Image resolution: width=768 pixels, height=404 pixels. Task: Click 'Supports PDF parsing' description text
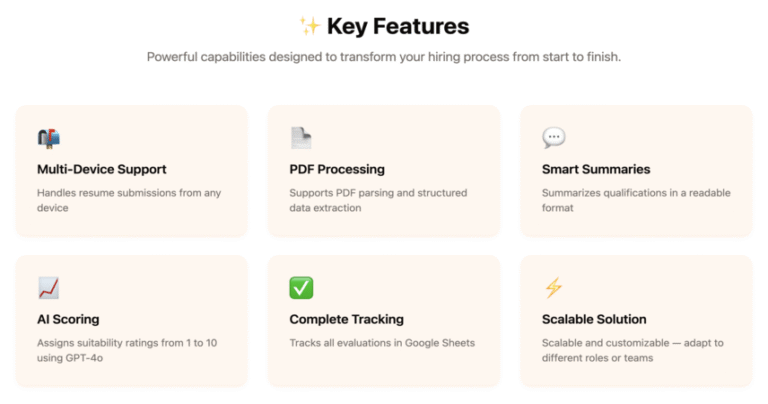(378, 200)
